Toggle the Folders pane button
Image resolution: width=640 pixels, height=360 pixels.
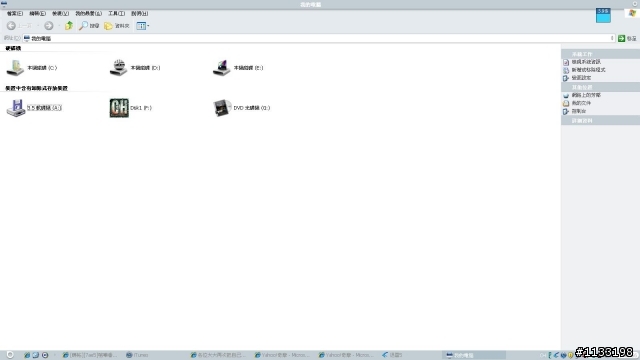pyautogui.click(x=117, y=26)
